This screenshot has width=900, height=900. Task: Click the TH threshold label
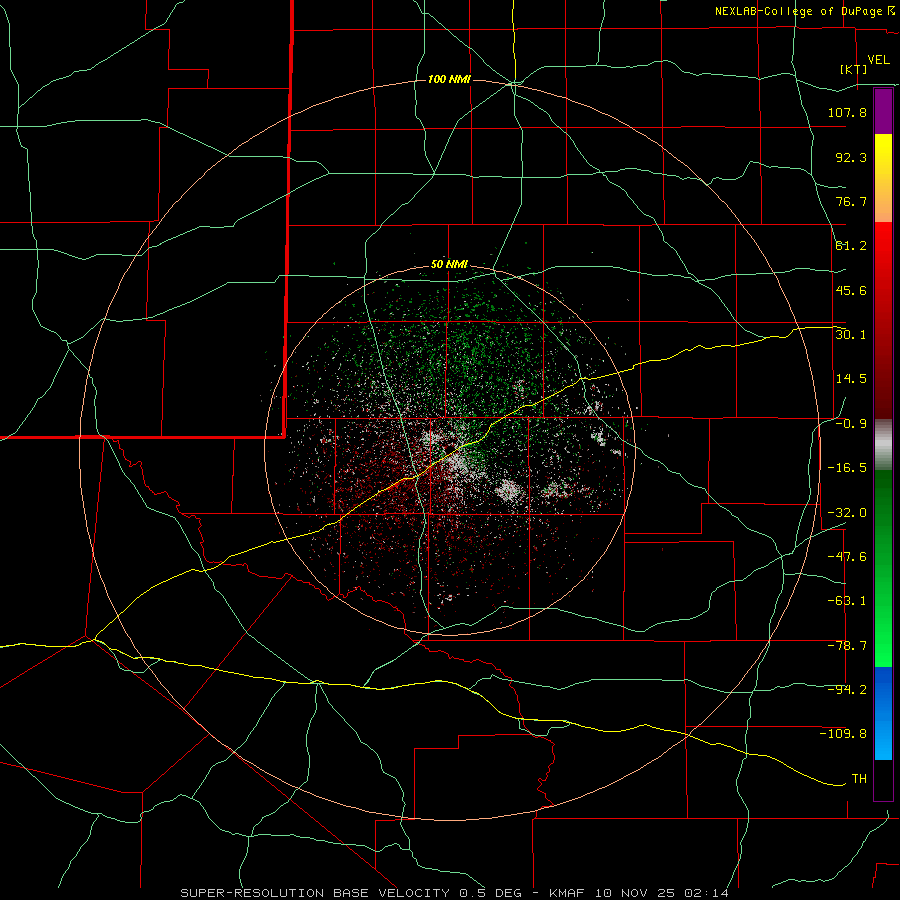point(859,779)
